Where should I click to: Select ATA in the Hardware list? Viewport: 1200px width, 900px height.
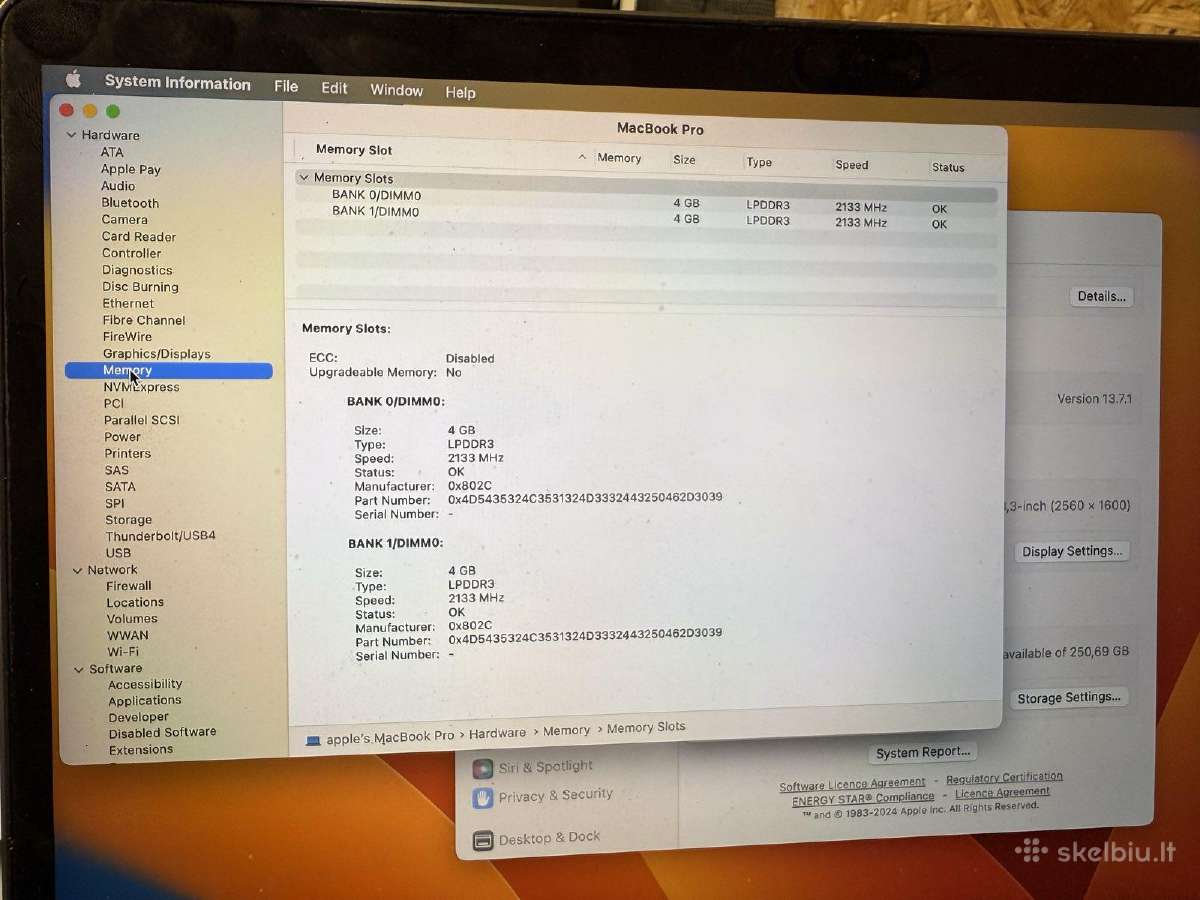click(x=112, y=152)
